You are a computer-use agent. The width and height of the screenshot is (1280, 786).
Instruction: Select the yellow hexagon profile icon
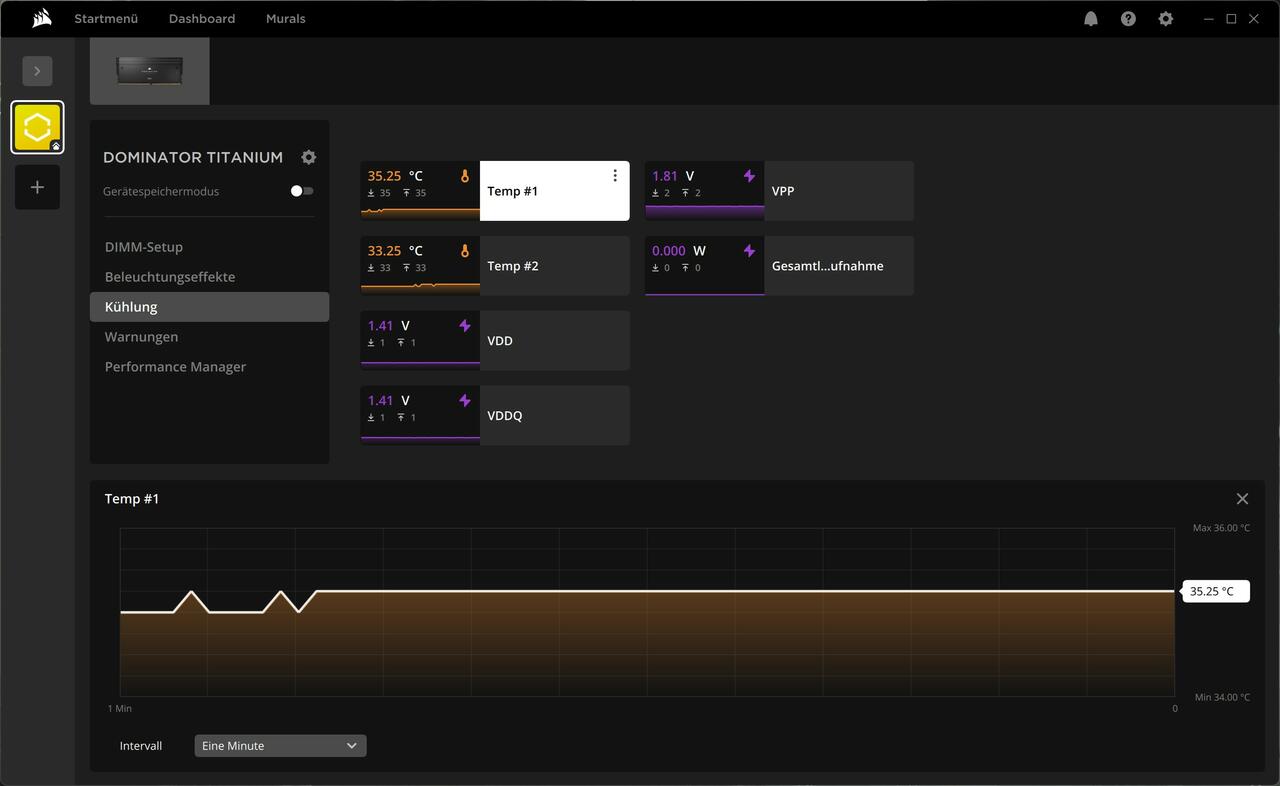pos(37,128)
